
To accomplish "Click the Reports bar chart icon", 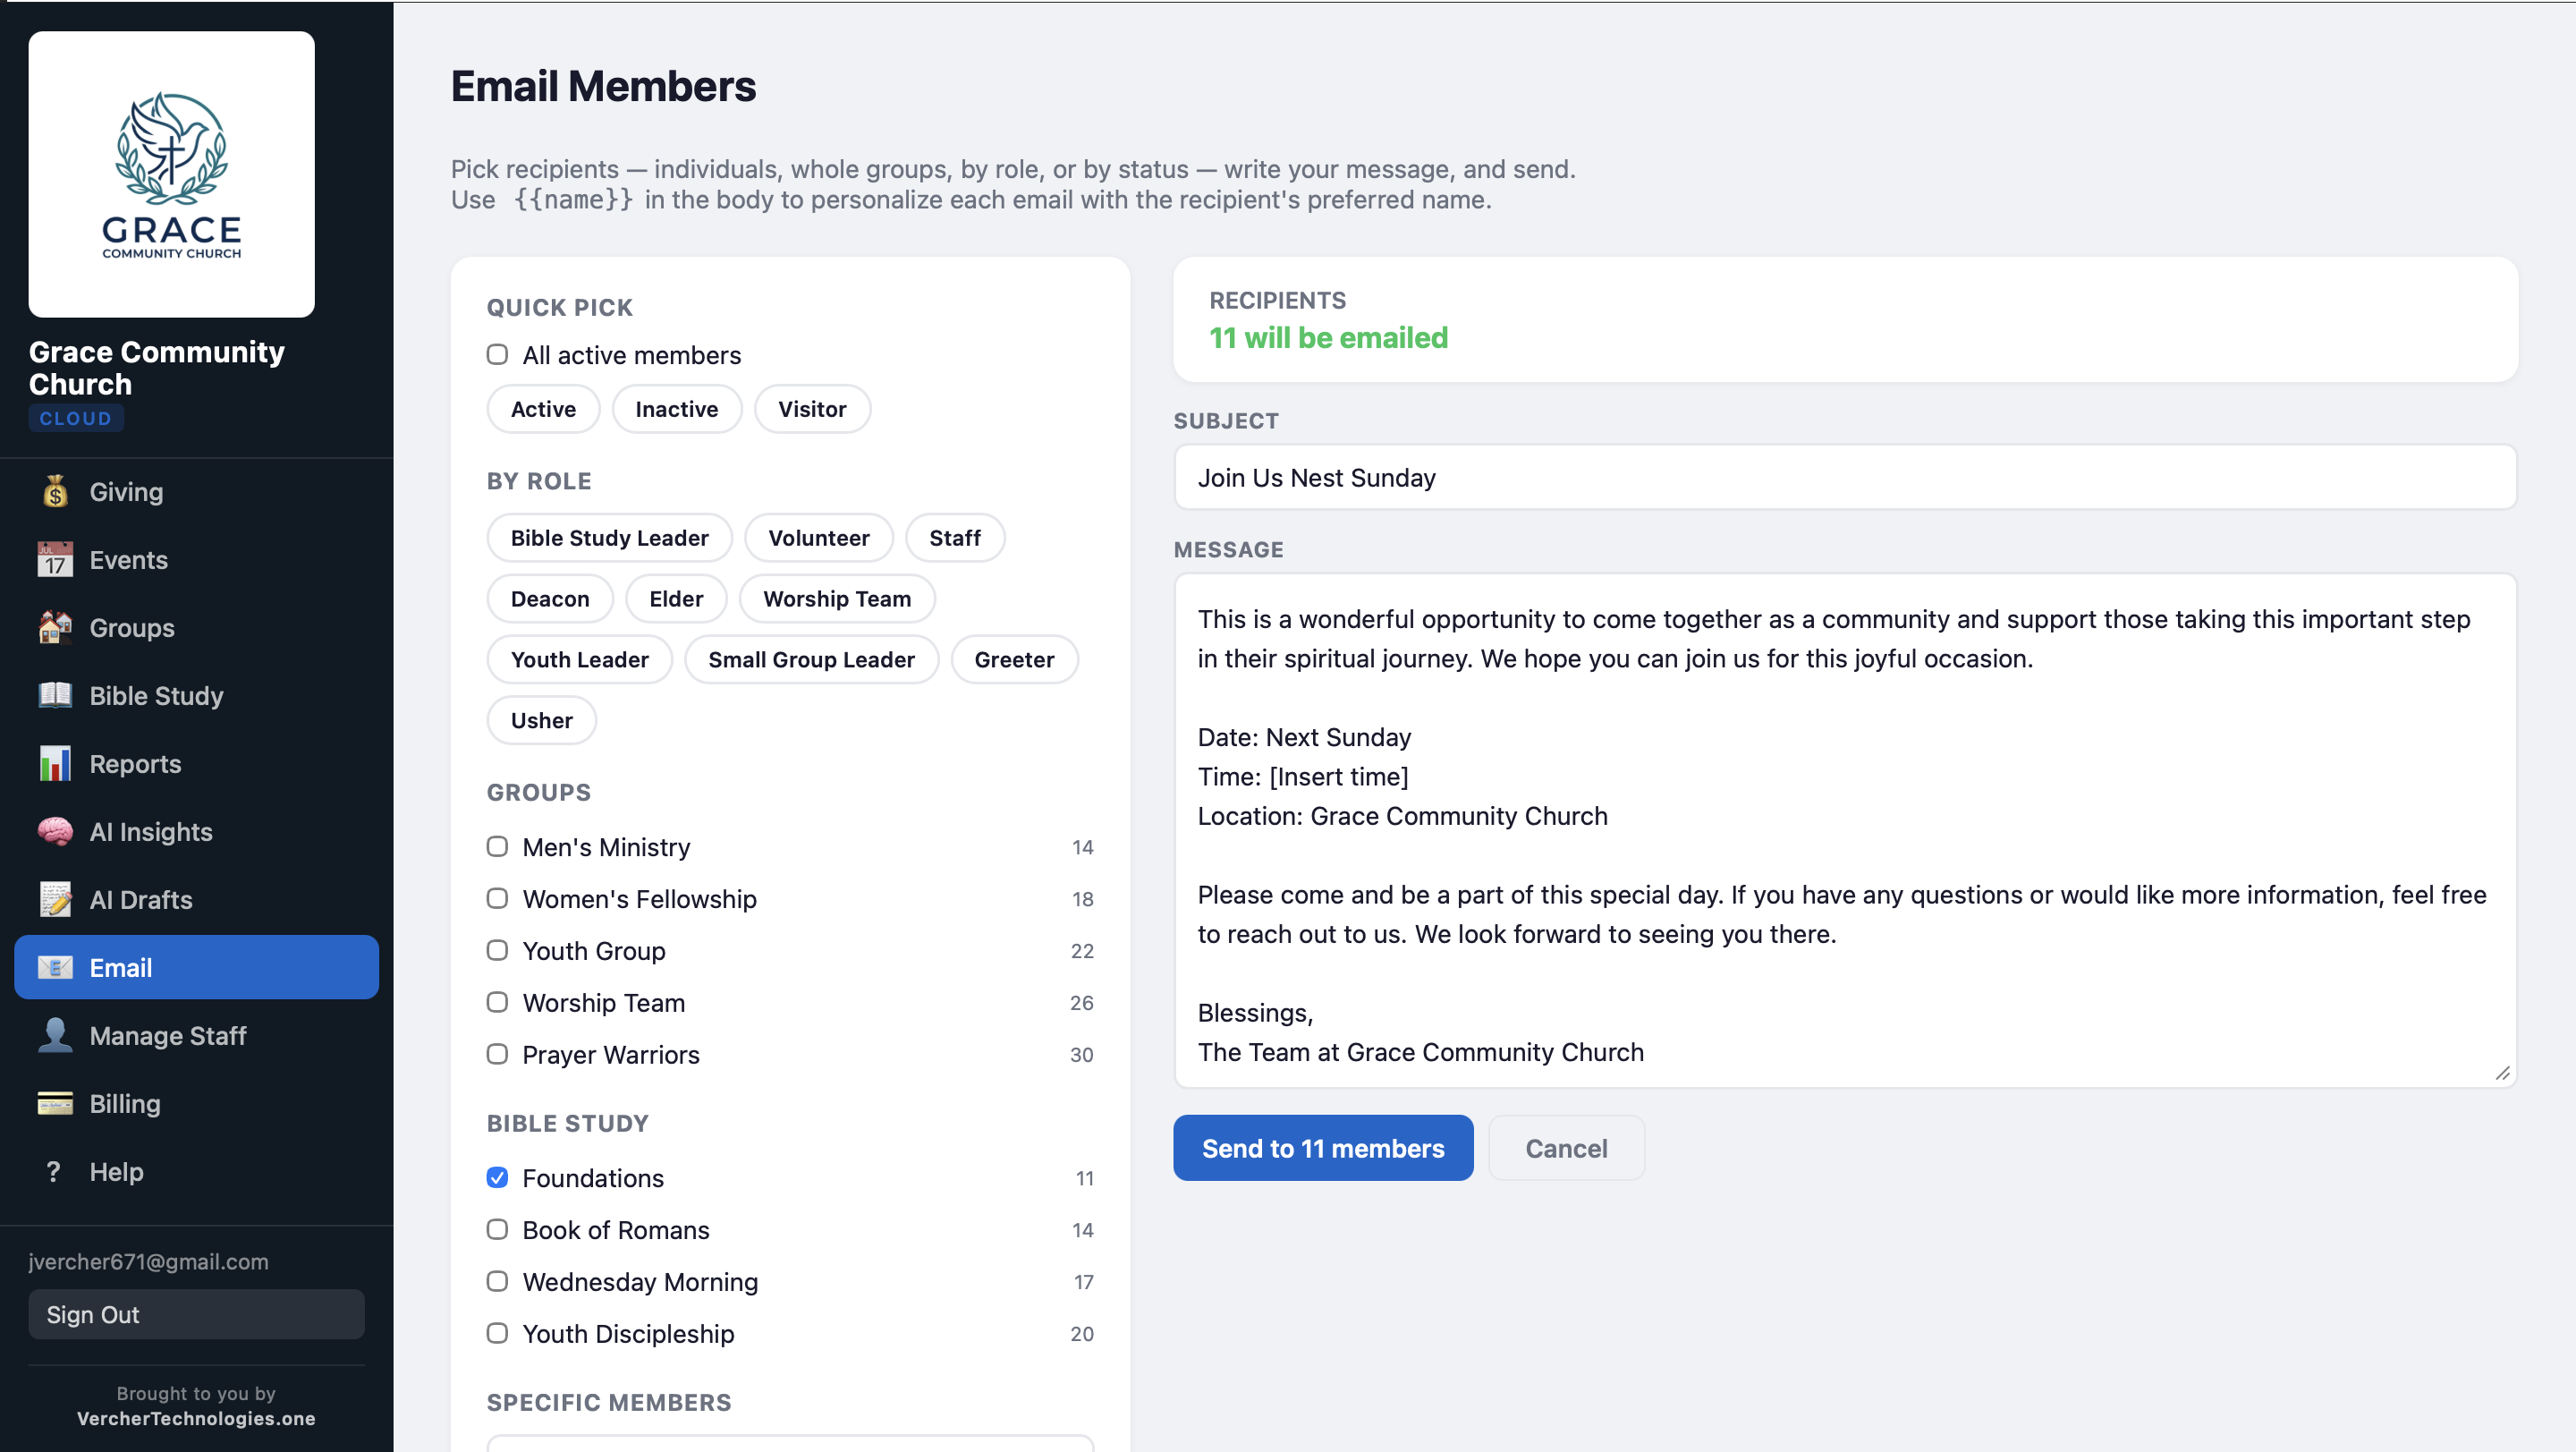I will tap(55, 763).
